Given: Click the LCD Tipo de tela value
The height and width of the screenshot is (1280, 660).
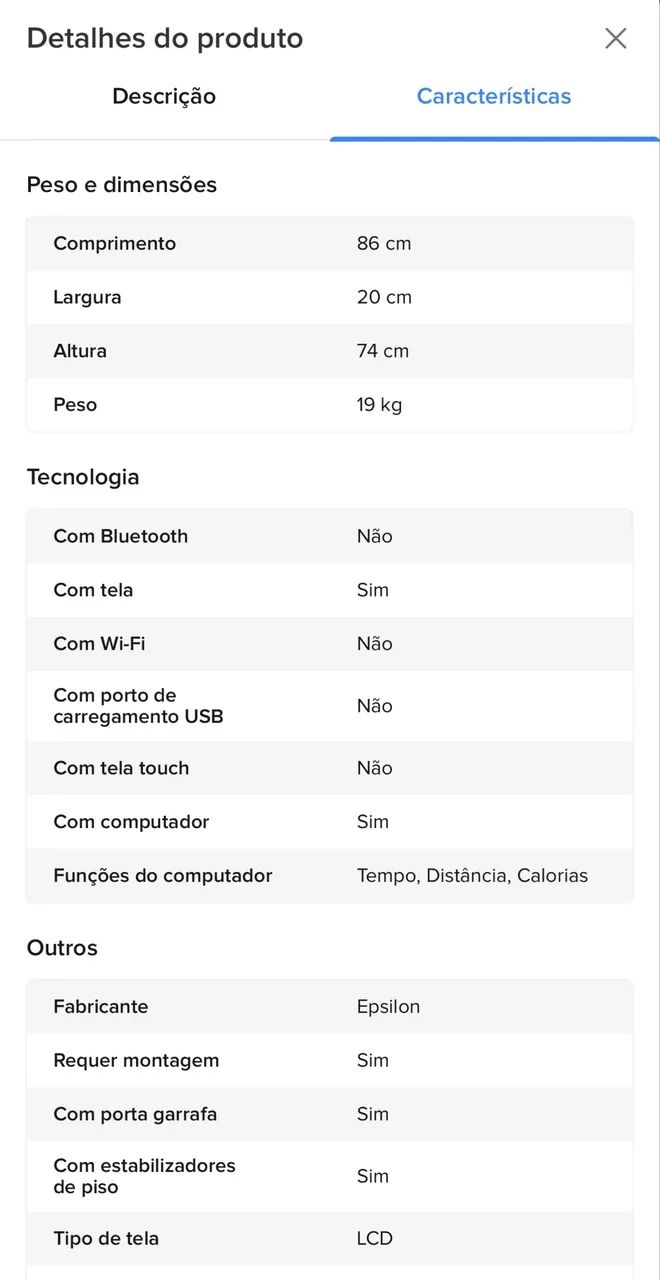Looking at the screenshot, I should tap(375, 1238).
